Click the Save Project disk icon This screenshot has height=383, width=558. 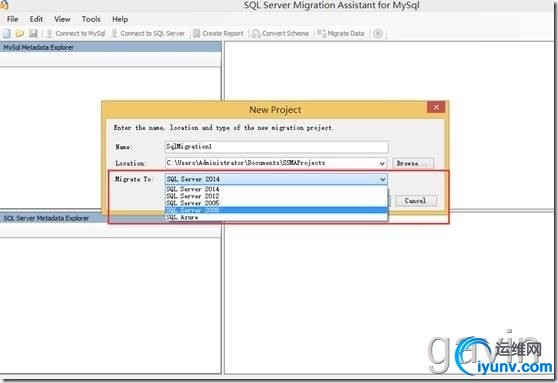[x=33, y=33]
